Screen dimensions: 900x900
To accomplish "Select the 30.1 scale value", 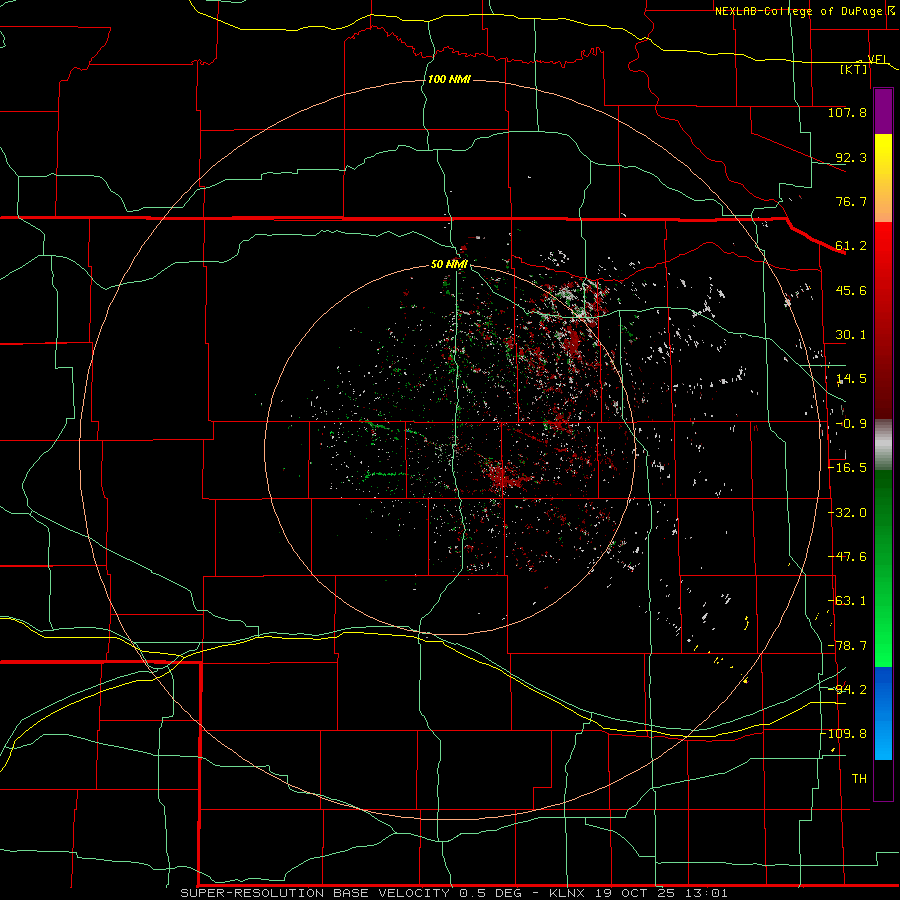I will pyautogui.click(x=851, y=335).
